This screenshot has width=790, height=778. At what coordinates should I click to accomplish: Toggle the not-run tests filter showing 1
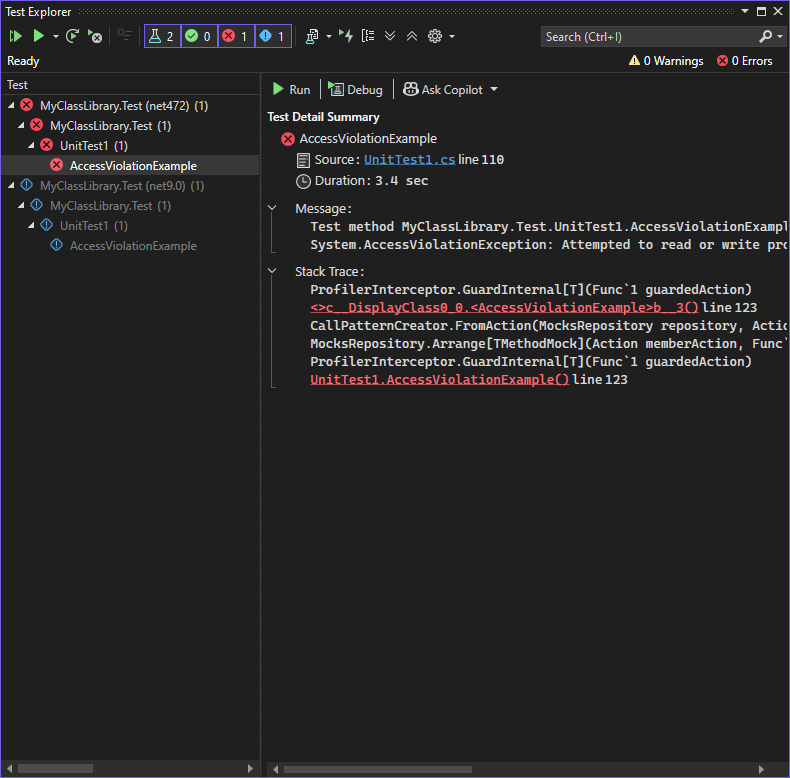[x=273, y=36]
